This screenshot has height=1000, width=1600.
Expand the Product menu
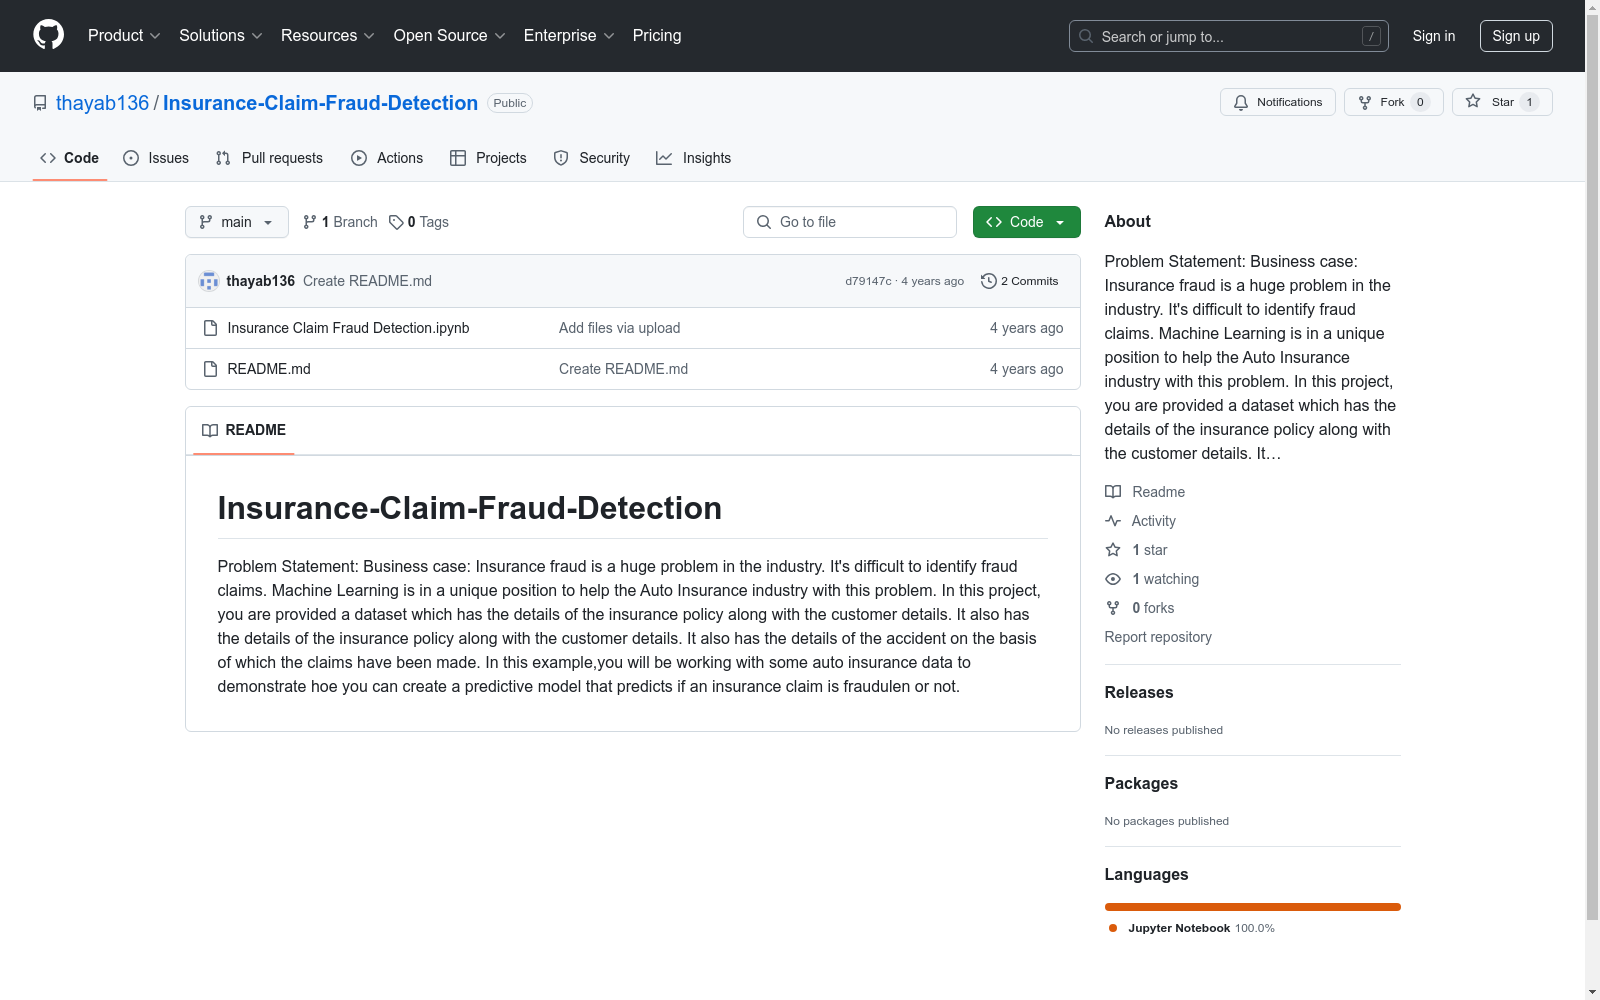tap(124, 35)
